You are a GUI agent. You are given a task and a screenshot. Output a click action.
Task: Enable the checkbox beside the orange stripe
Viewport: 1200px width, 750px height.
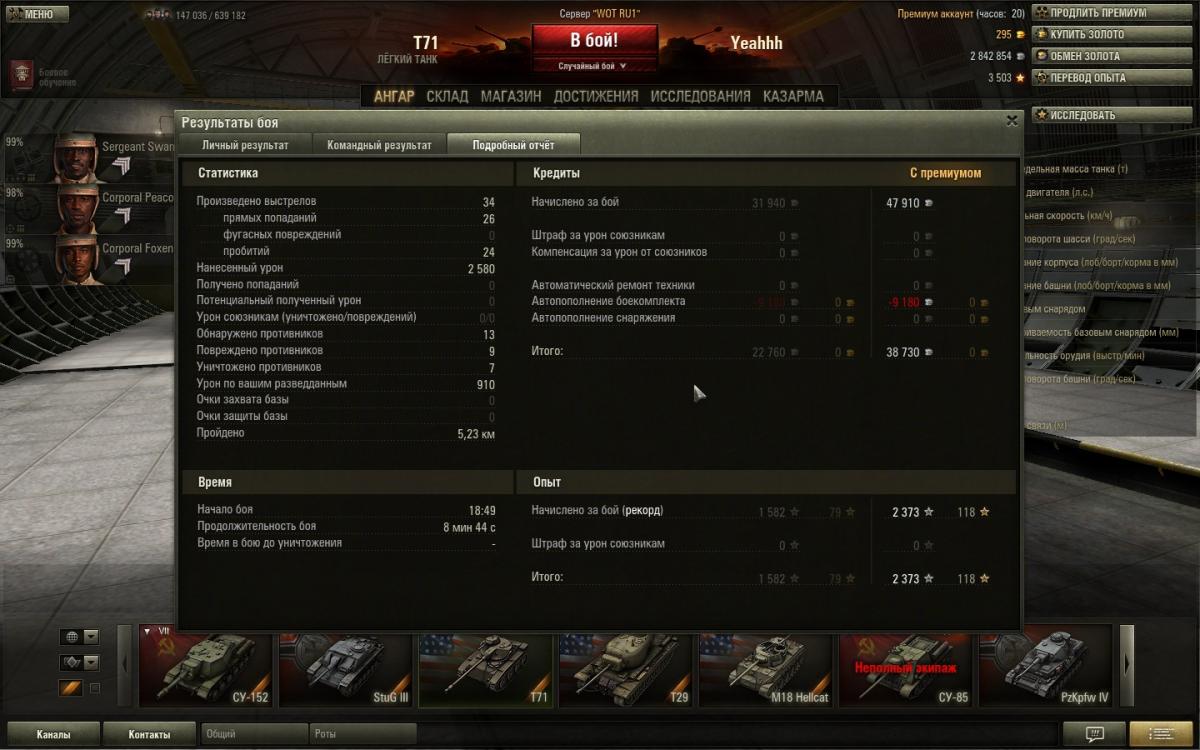(95, 688)
